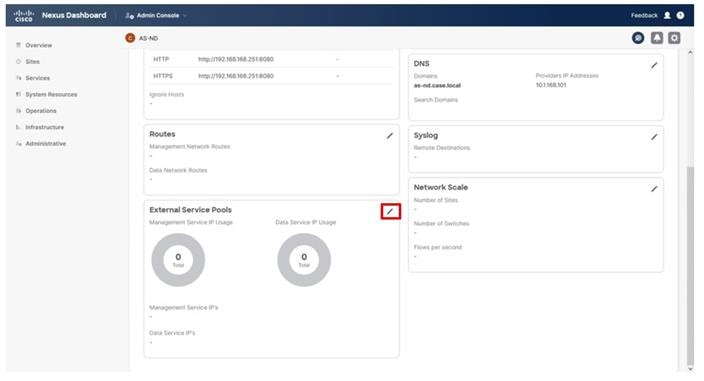This screenshot has width=704, height=381.
Task: Click the Routes heading
Action: (x=162, y=134)
